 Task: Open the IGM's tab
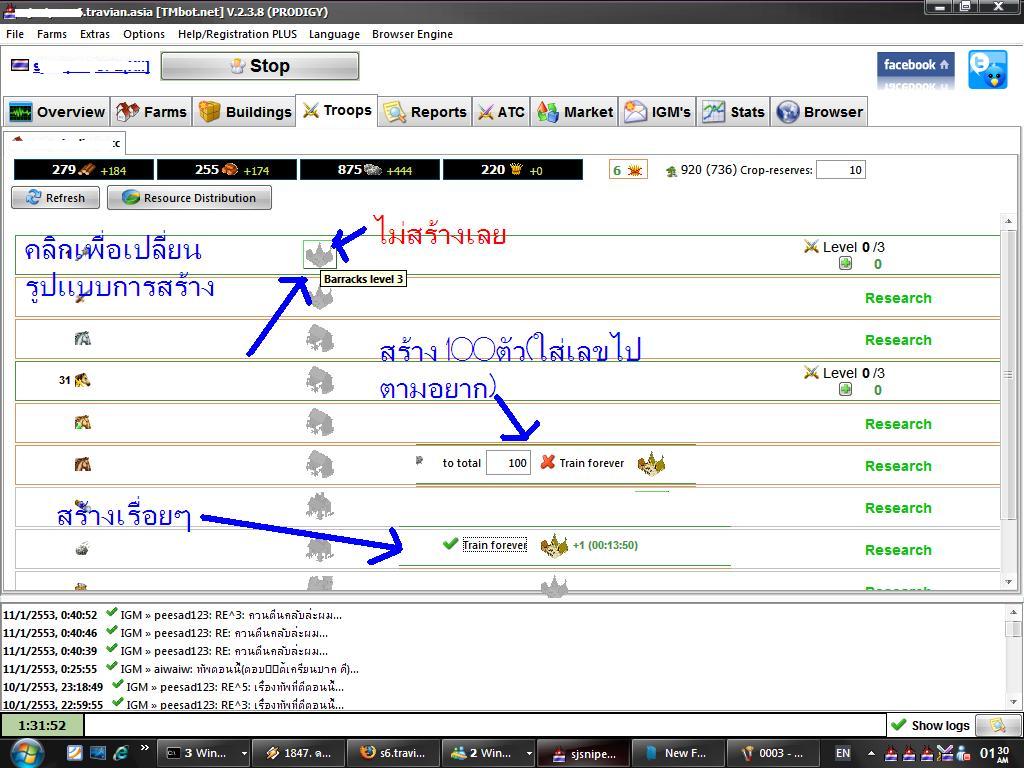(657, 112)
